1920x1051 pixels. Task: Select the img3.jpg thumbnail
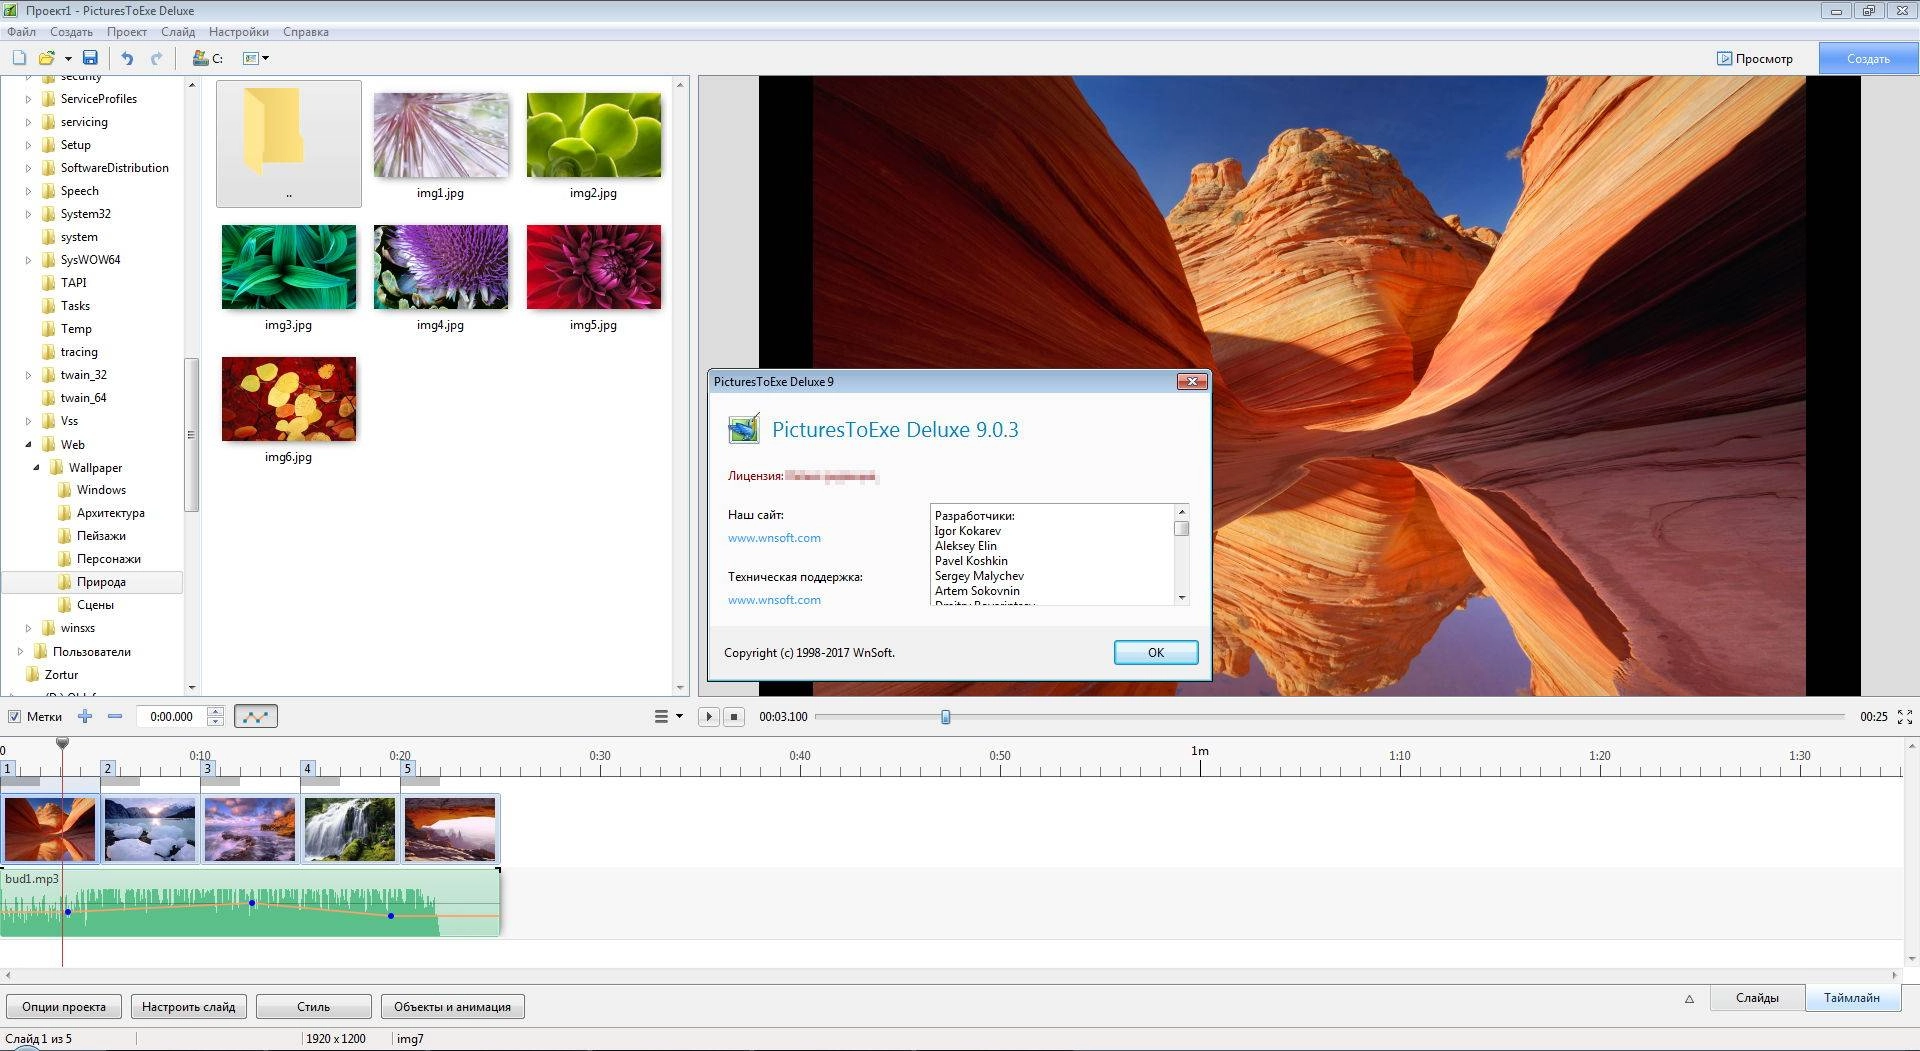(x=289, y=267)
